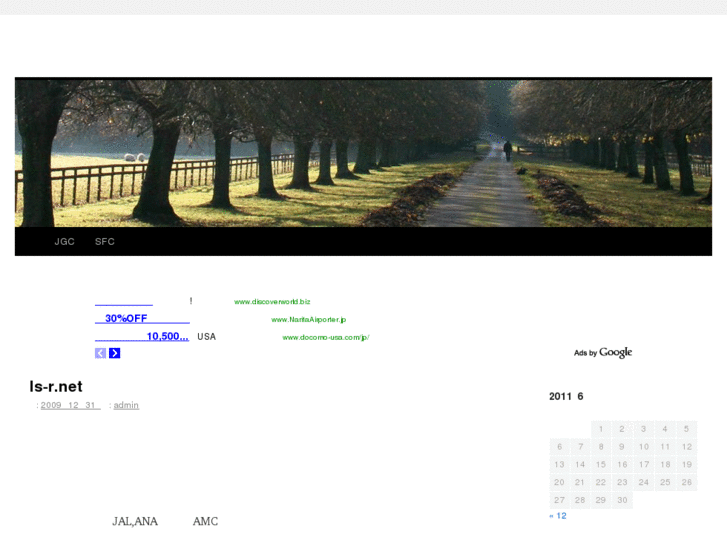Select day 10 in the calendar

click(644, 447)
